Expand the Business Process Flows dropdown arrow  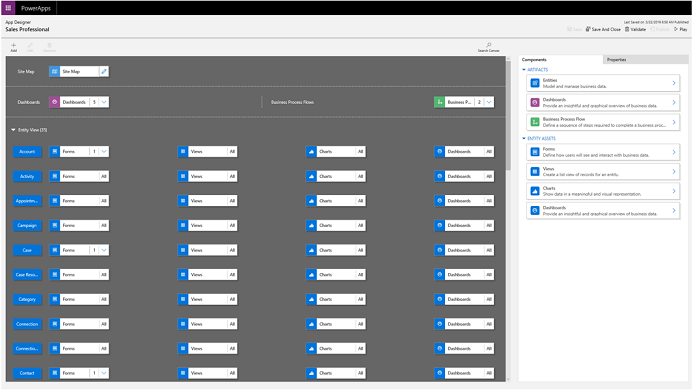pyautogui.click(x=489, y=102)
